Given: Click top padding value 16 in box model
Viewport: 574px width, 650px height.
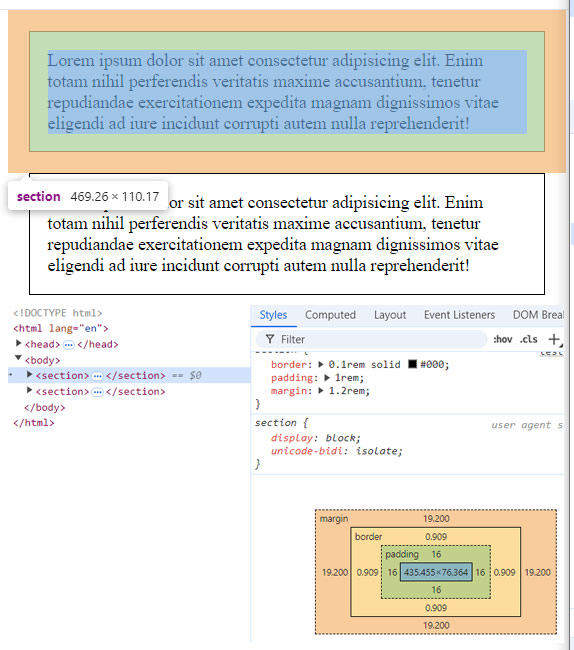Looking at the screenshot, I should [x=436, y=554].
